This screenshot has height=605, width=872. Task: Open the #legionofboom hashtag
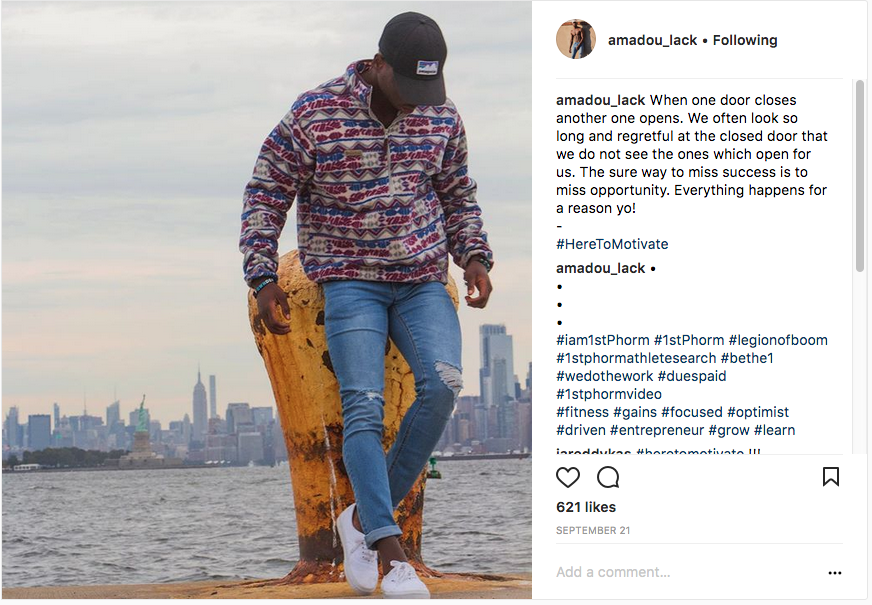778,340
